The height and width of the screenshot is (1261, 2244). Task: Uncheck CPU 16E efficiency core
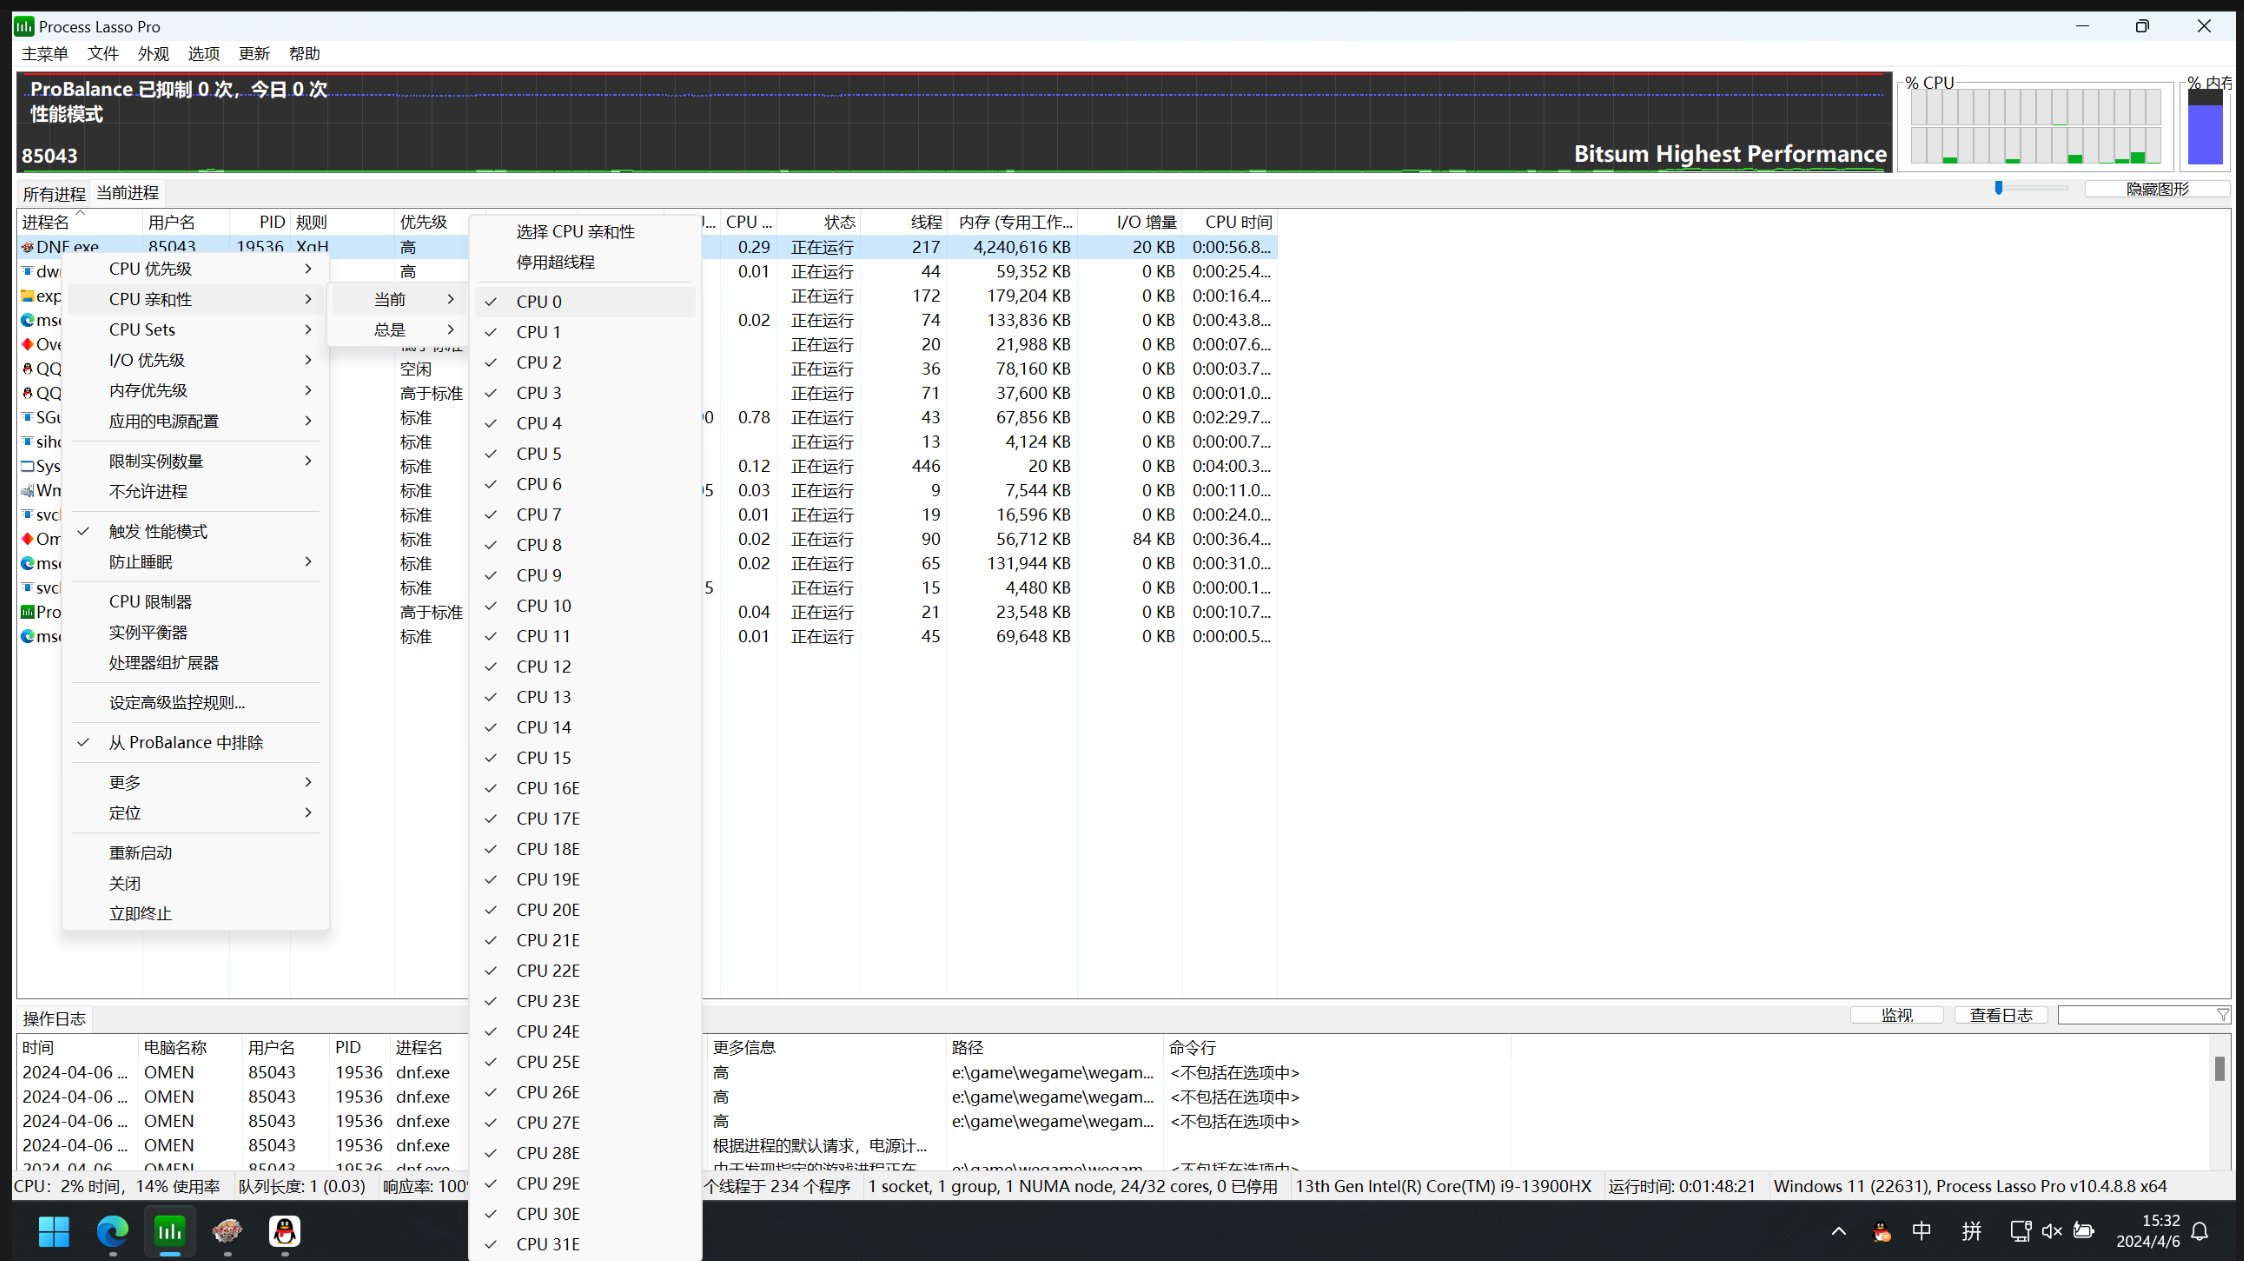click(x=585, y=788)
